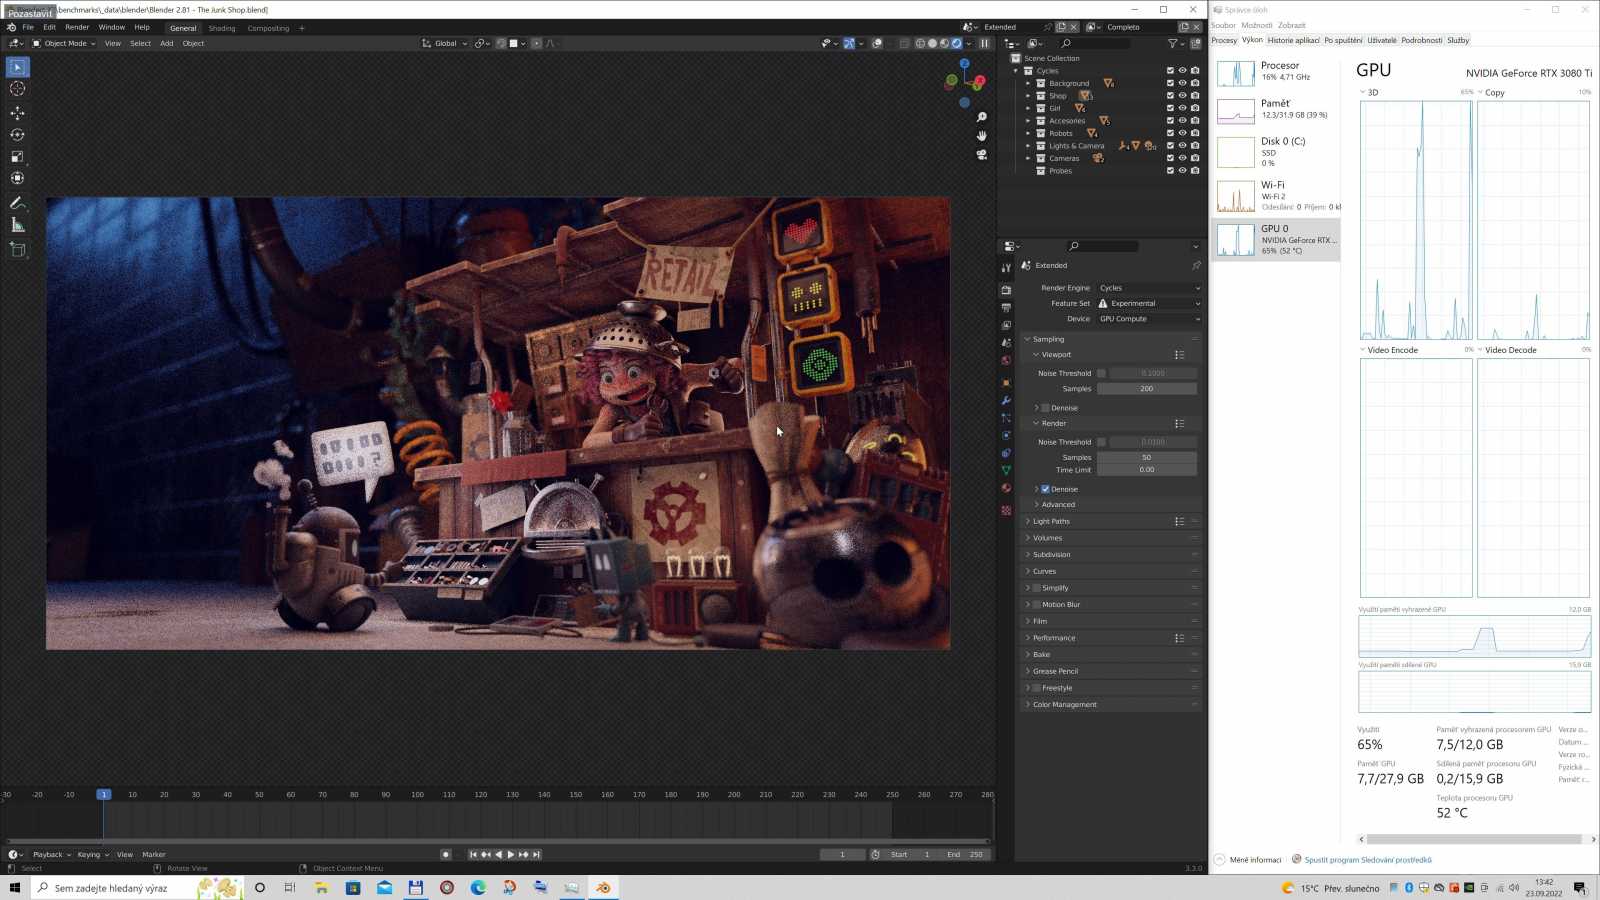The image size is (1600, 900).
Task: Click the outliner filter funnel icon
Action: [1173, 43]
